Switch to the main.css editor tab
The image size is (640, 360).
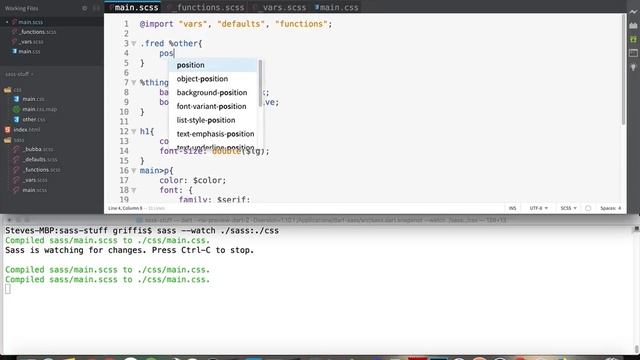pyautogui.click(x=336, y=7)
